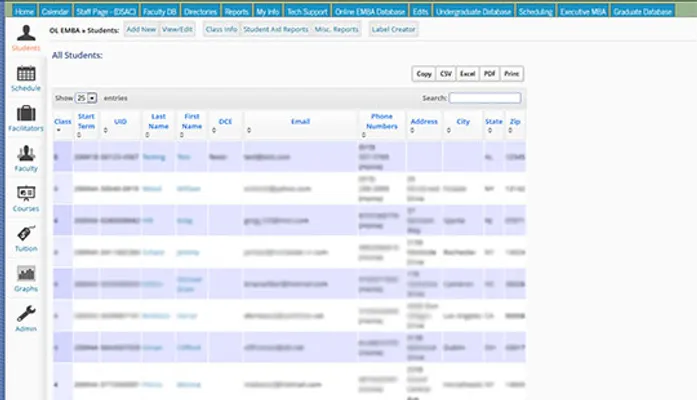Click the Tuition price tag icon
697x400 pixels.
point(26,233)
